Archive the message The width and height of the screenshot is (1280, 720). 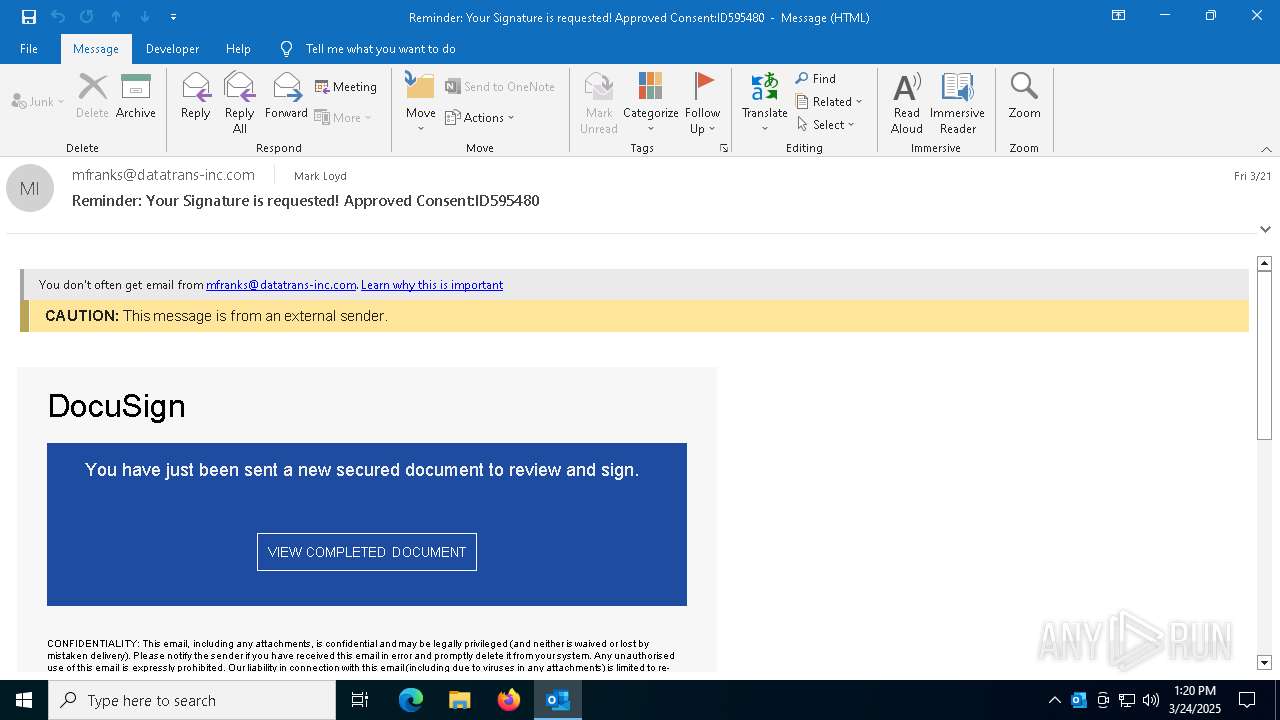pos(136,96)
